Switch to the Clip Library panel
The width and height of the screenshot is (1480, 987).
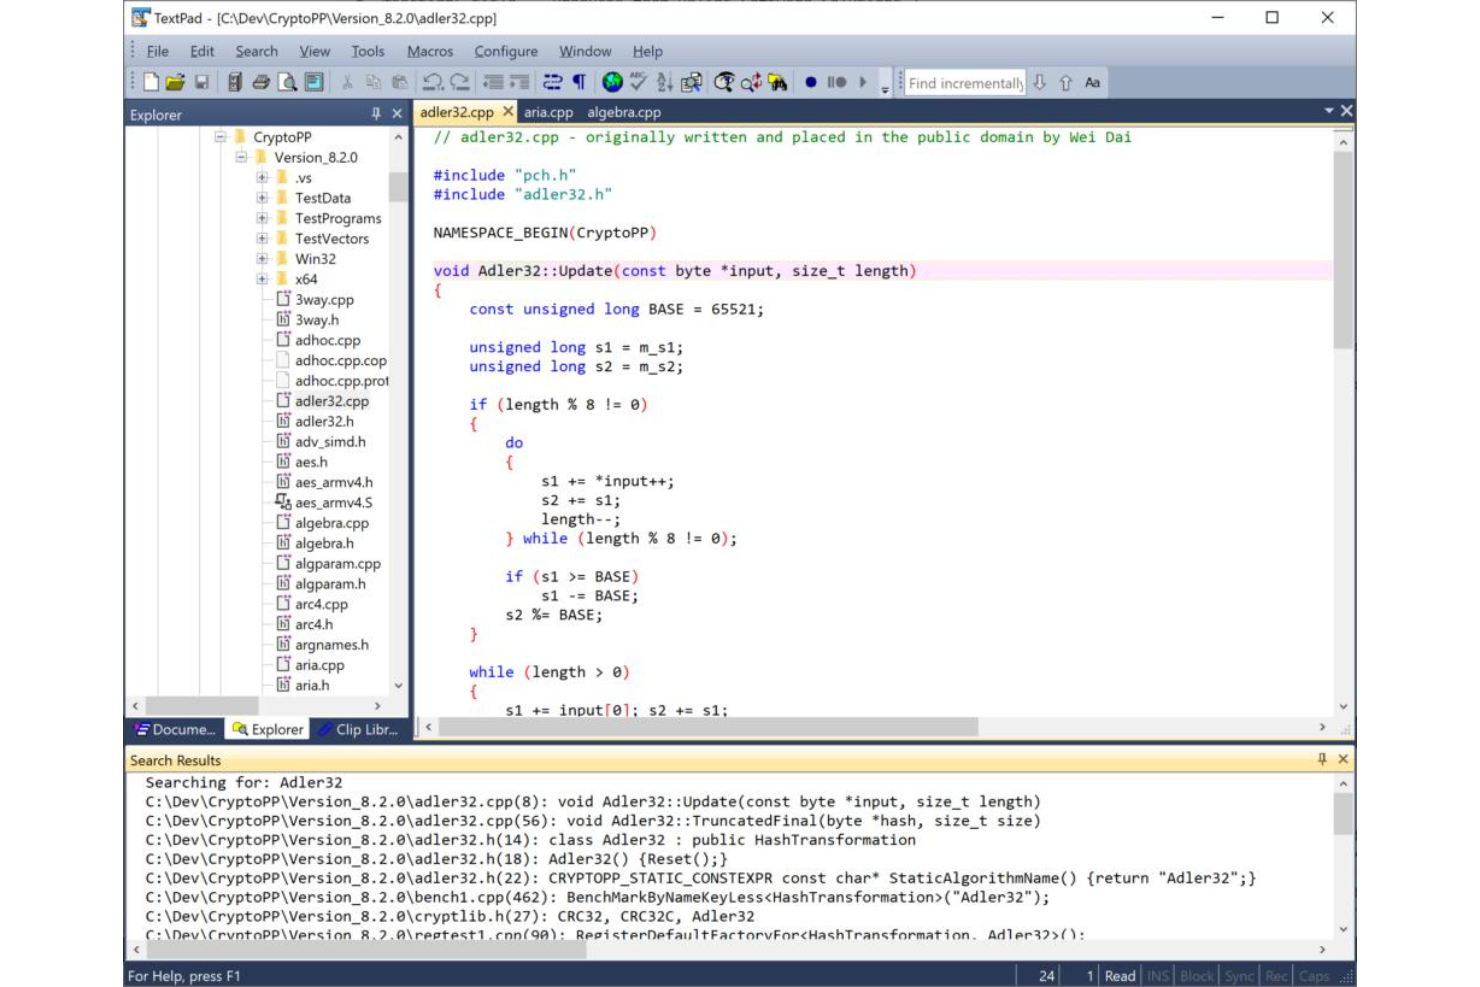tap(358, 730)
